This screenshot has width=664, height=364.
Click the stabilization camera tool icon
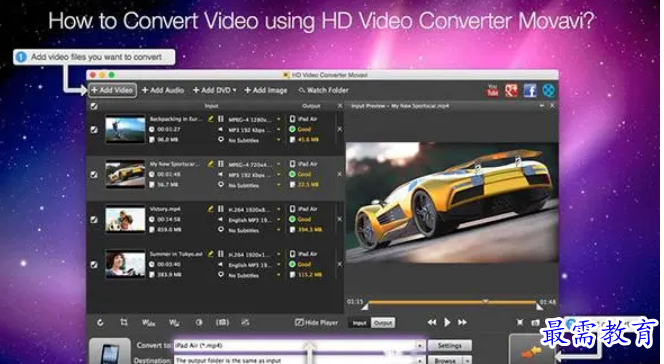tap(222, 323)
